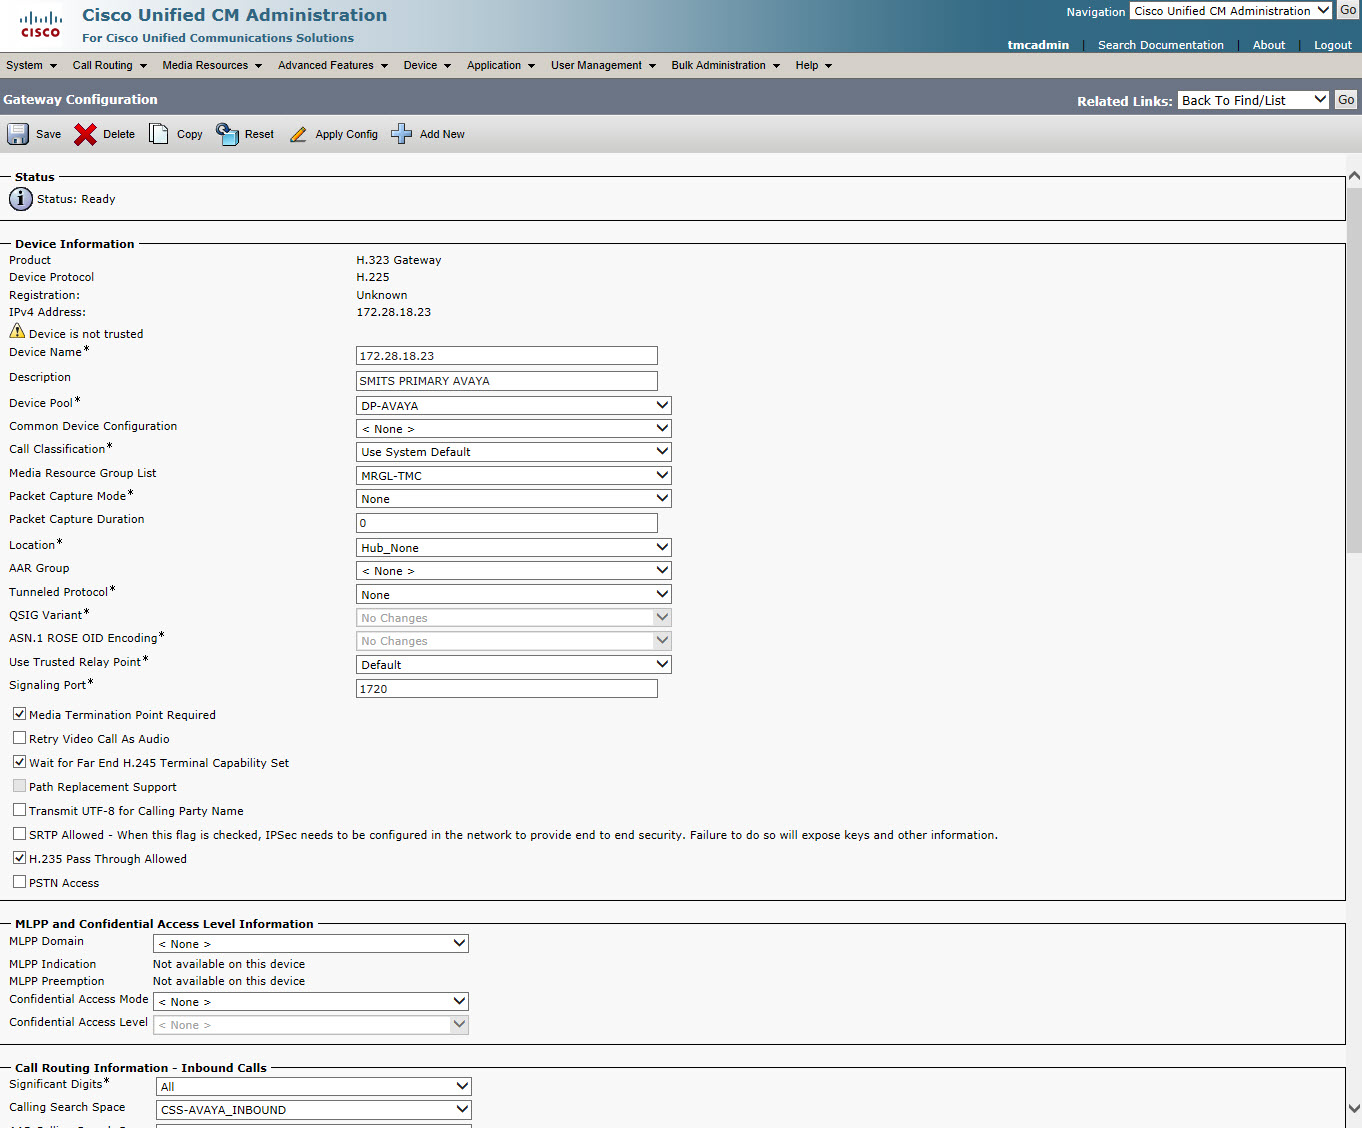The image size is (1362, 1128).
Task: Enable Transmit UTF-8 for Calling Party Name
Action: [x=19, y=810]
